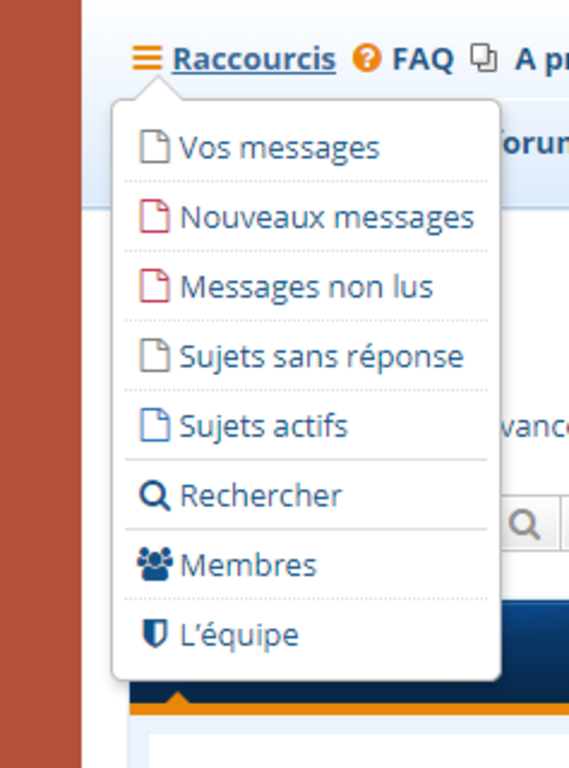The height and width of the screenshot is (768, 569).
Task: Go to the Membres list
Action: (306, 565)
